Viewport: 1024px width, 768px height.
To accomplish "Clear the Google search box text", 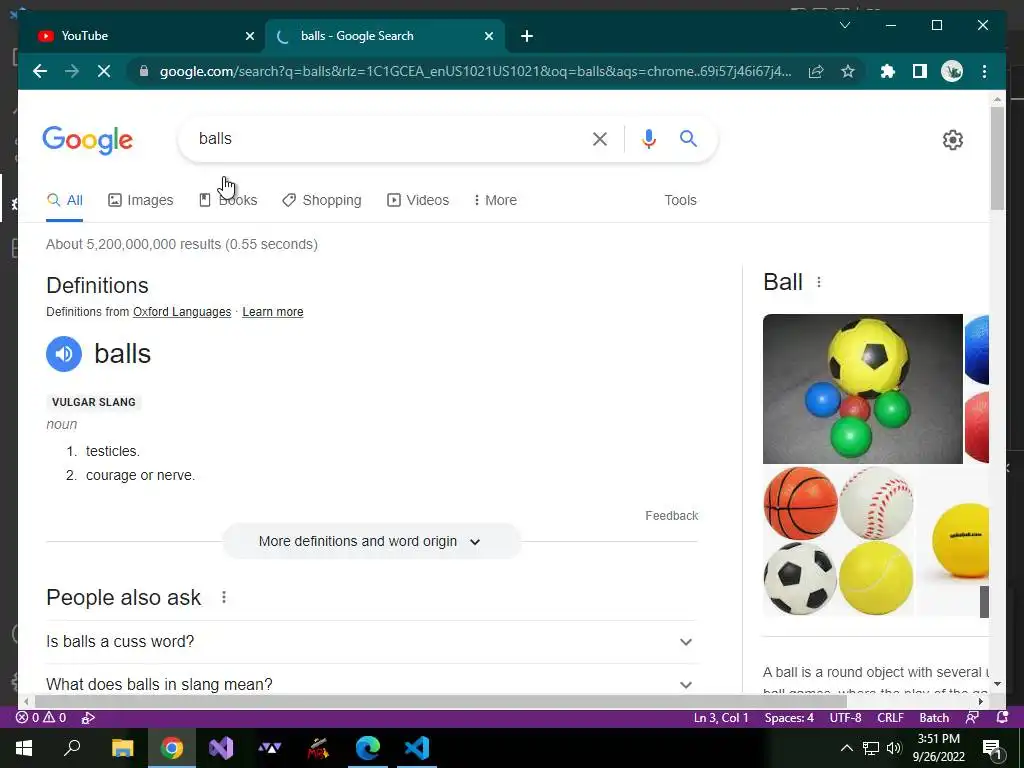I will click(x=600, y=138).
